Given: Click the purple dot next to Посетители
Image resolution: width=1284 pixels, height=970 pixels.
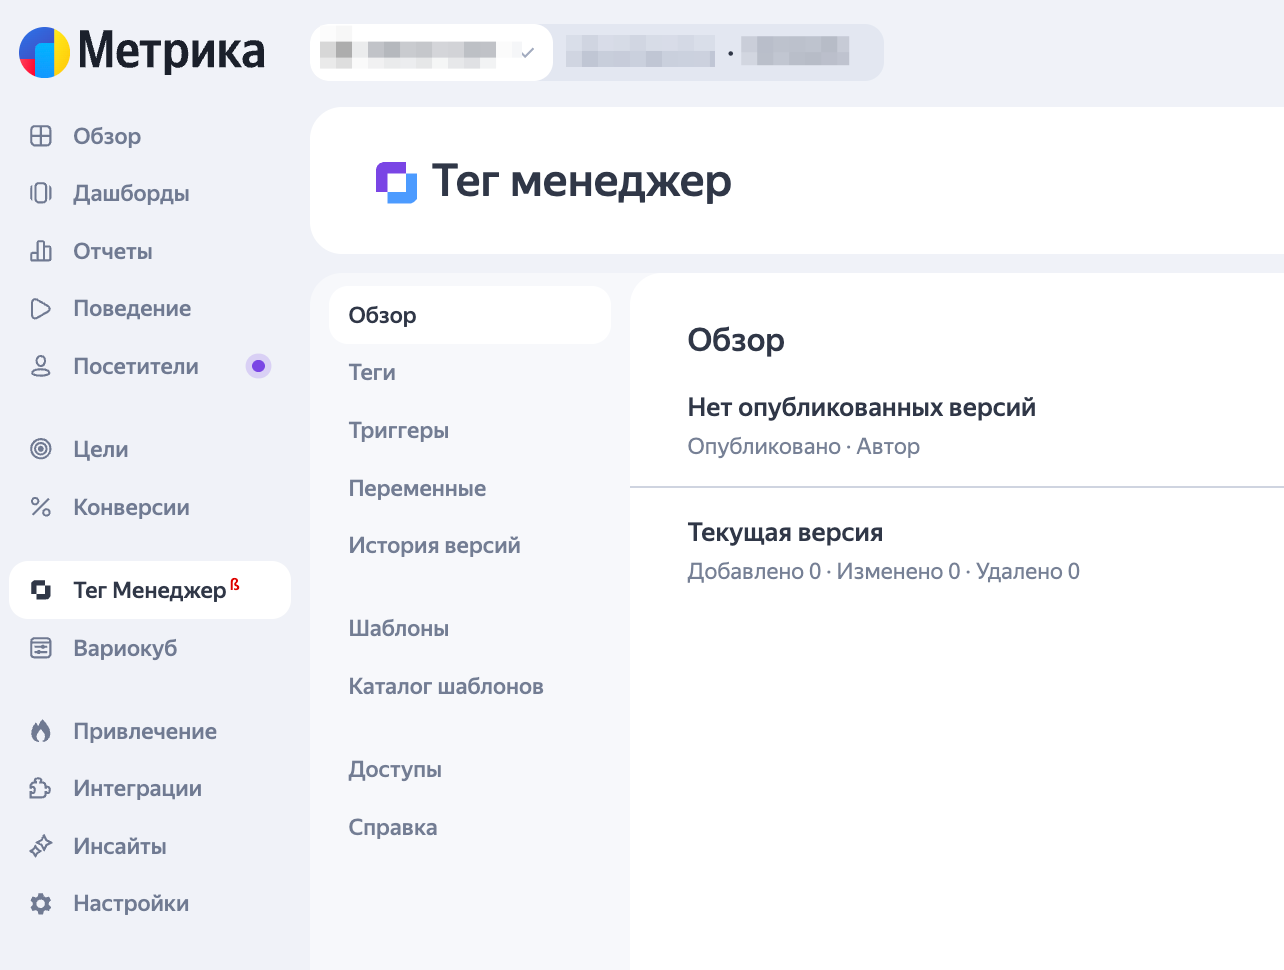Looking at the screenshot, I should [x=258, y=366].
